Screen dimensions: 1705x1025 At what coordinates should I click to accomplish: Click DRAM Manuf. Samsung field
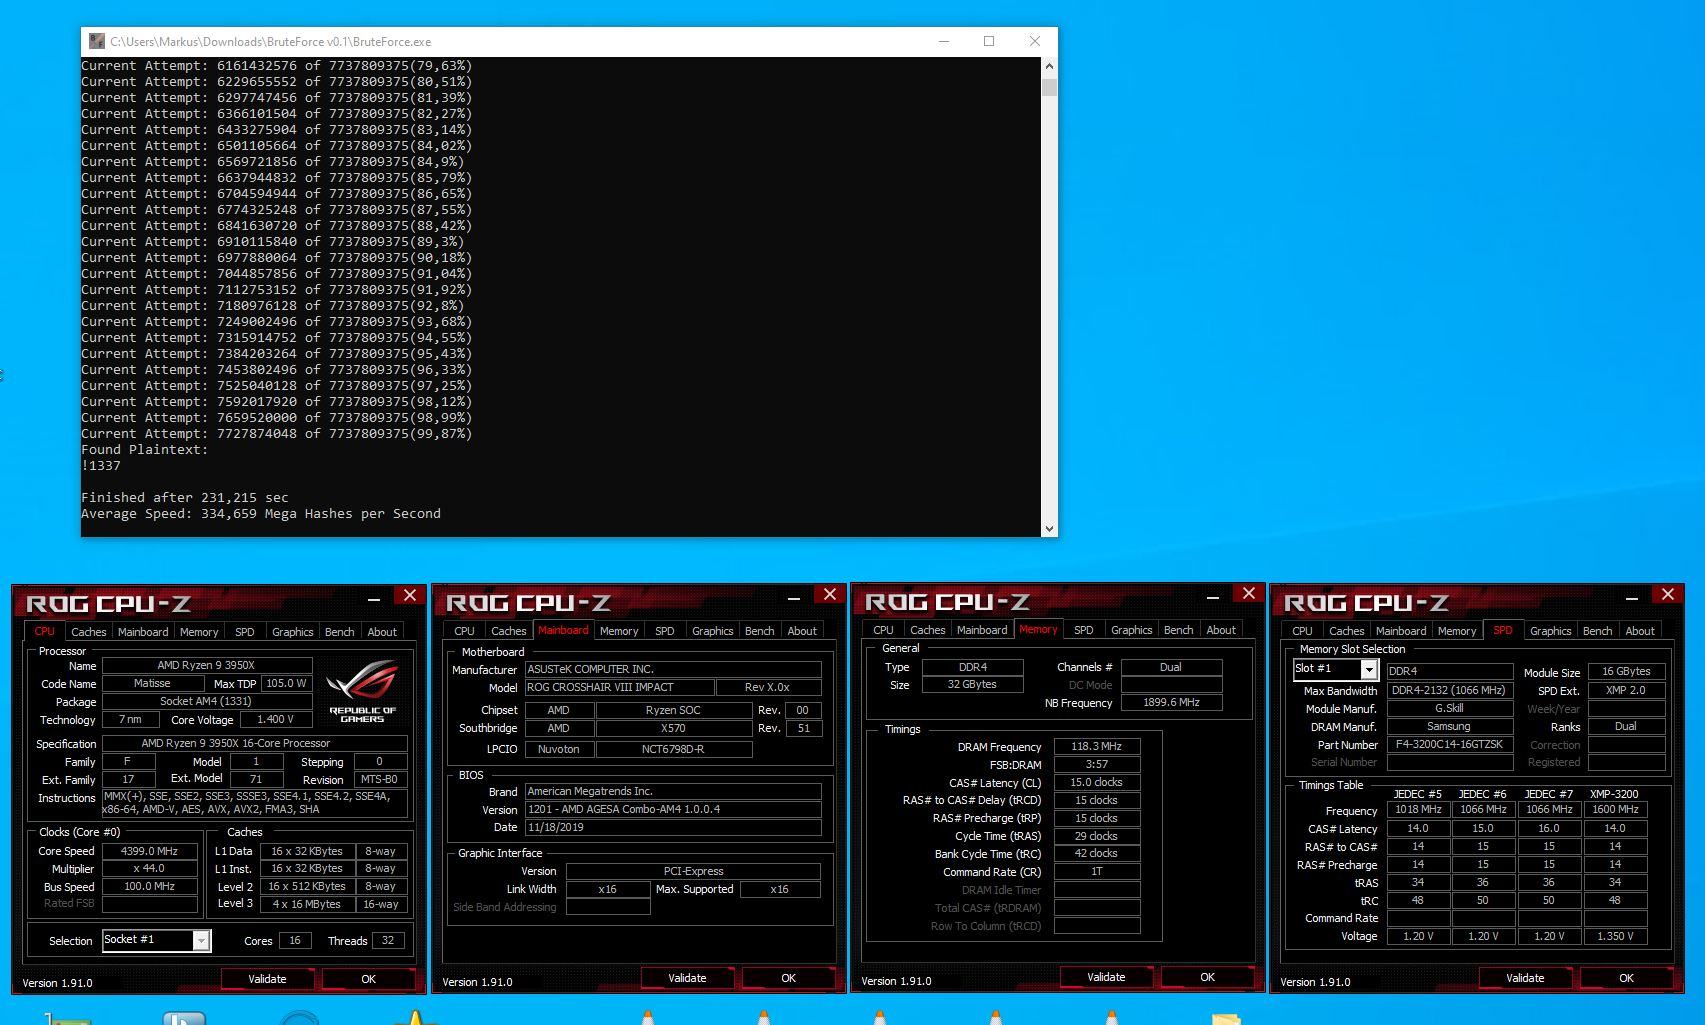click(1449, 726)
